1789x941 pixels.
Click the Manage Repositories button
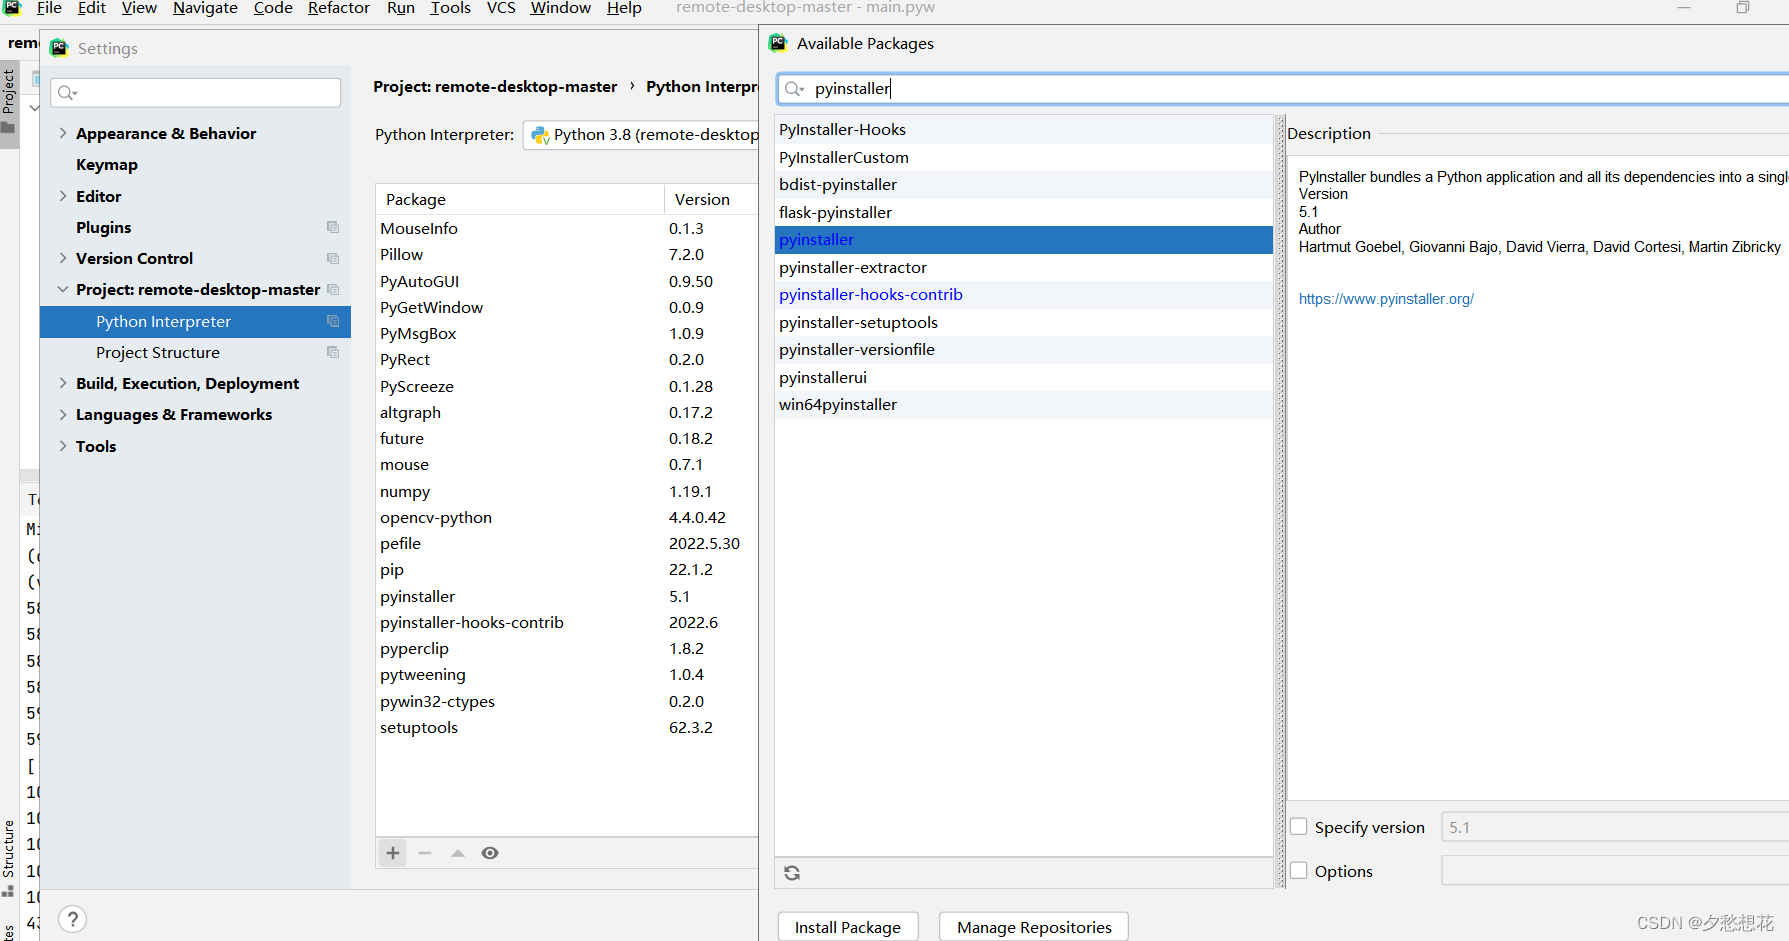point(1034,927)
